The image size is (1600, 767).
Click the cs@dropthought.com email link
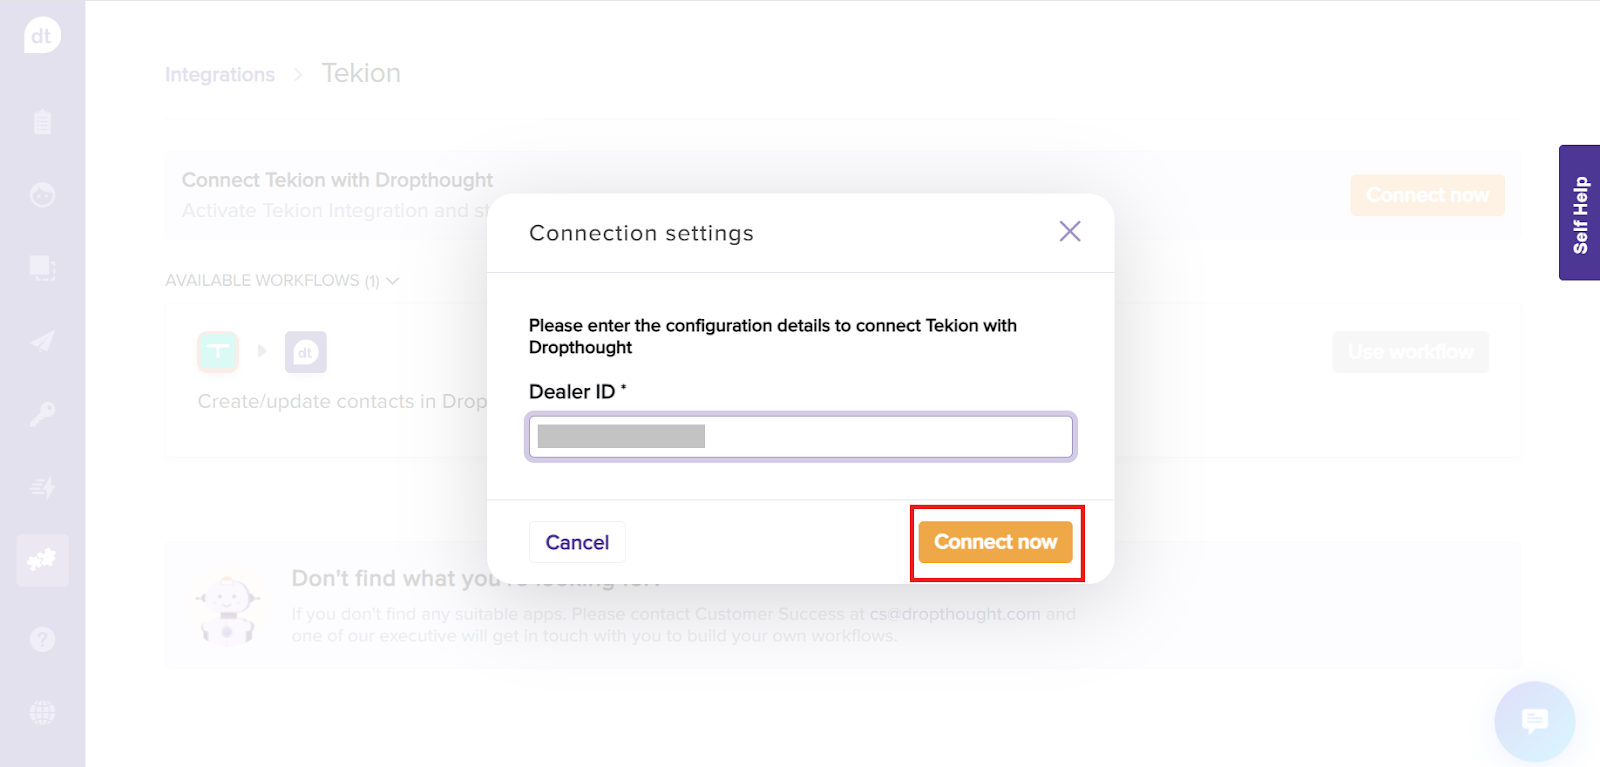click(954, 614)
